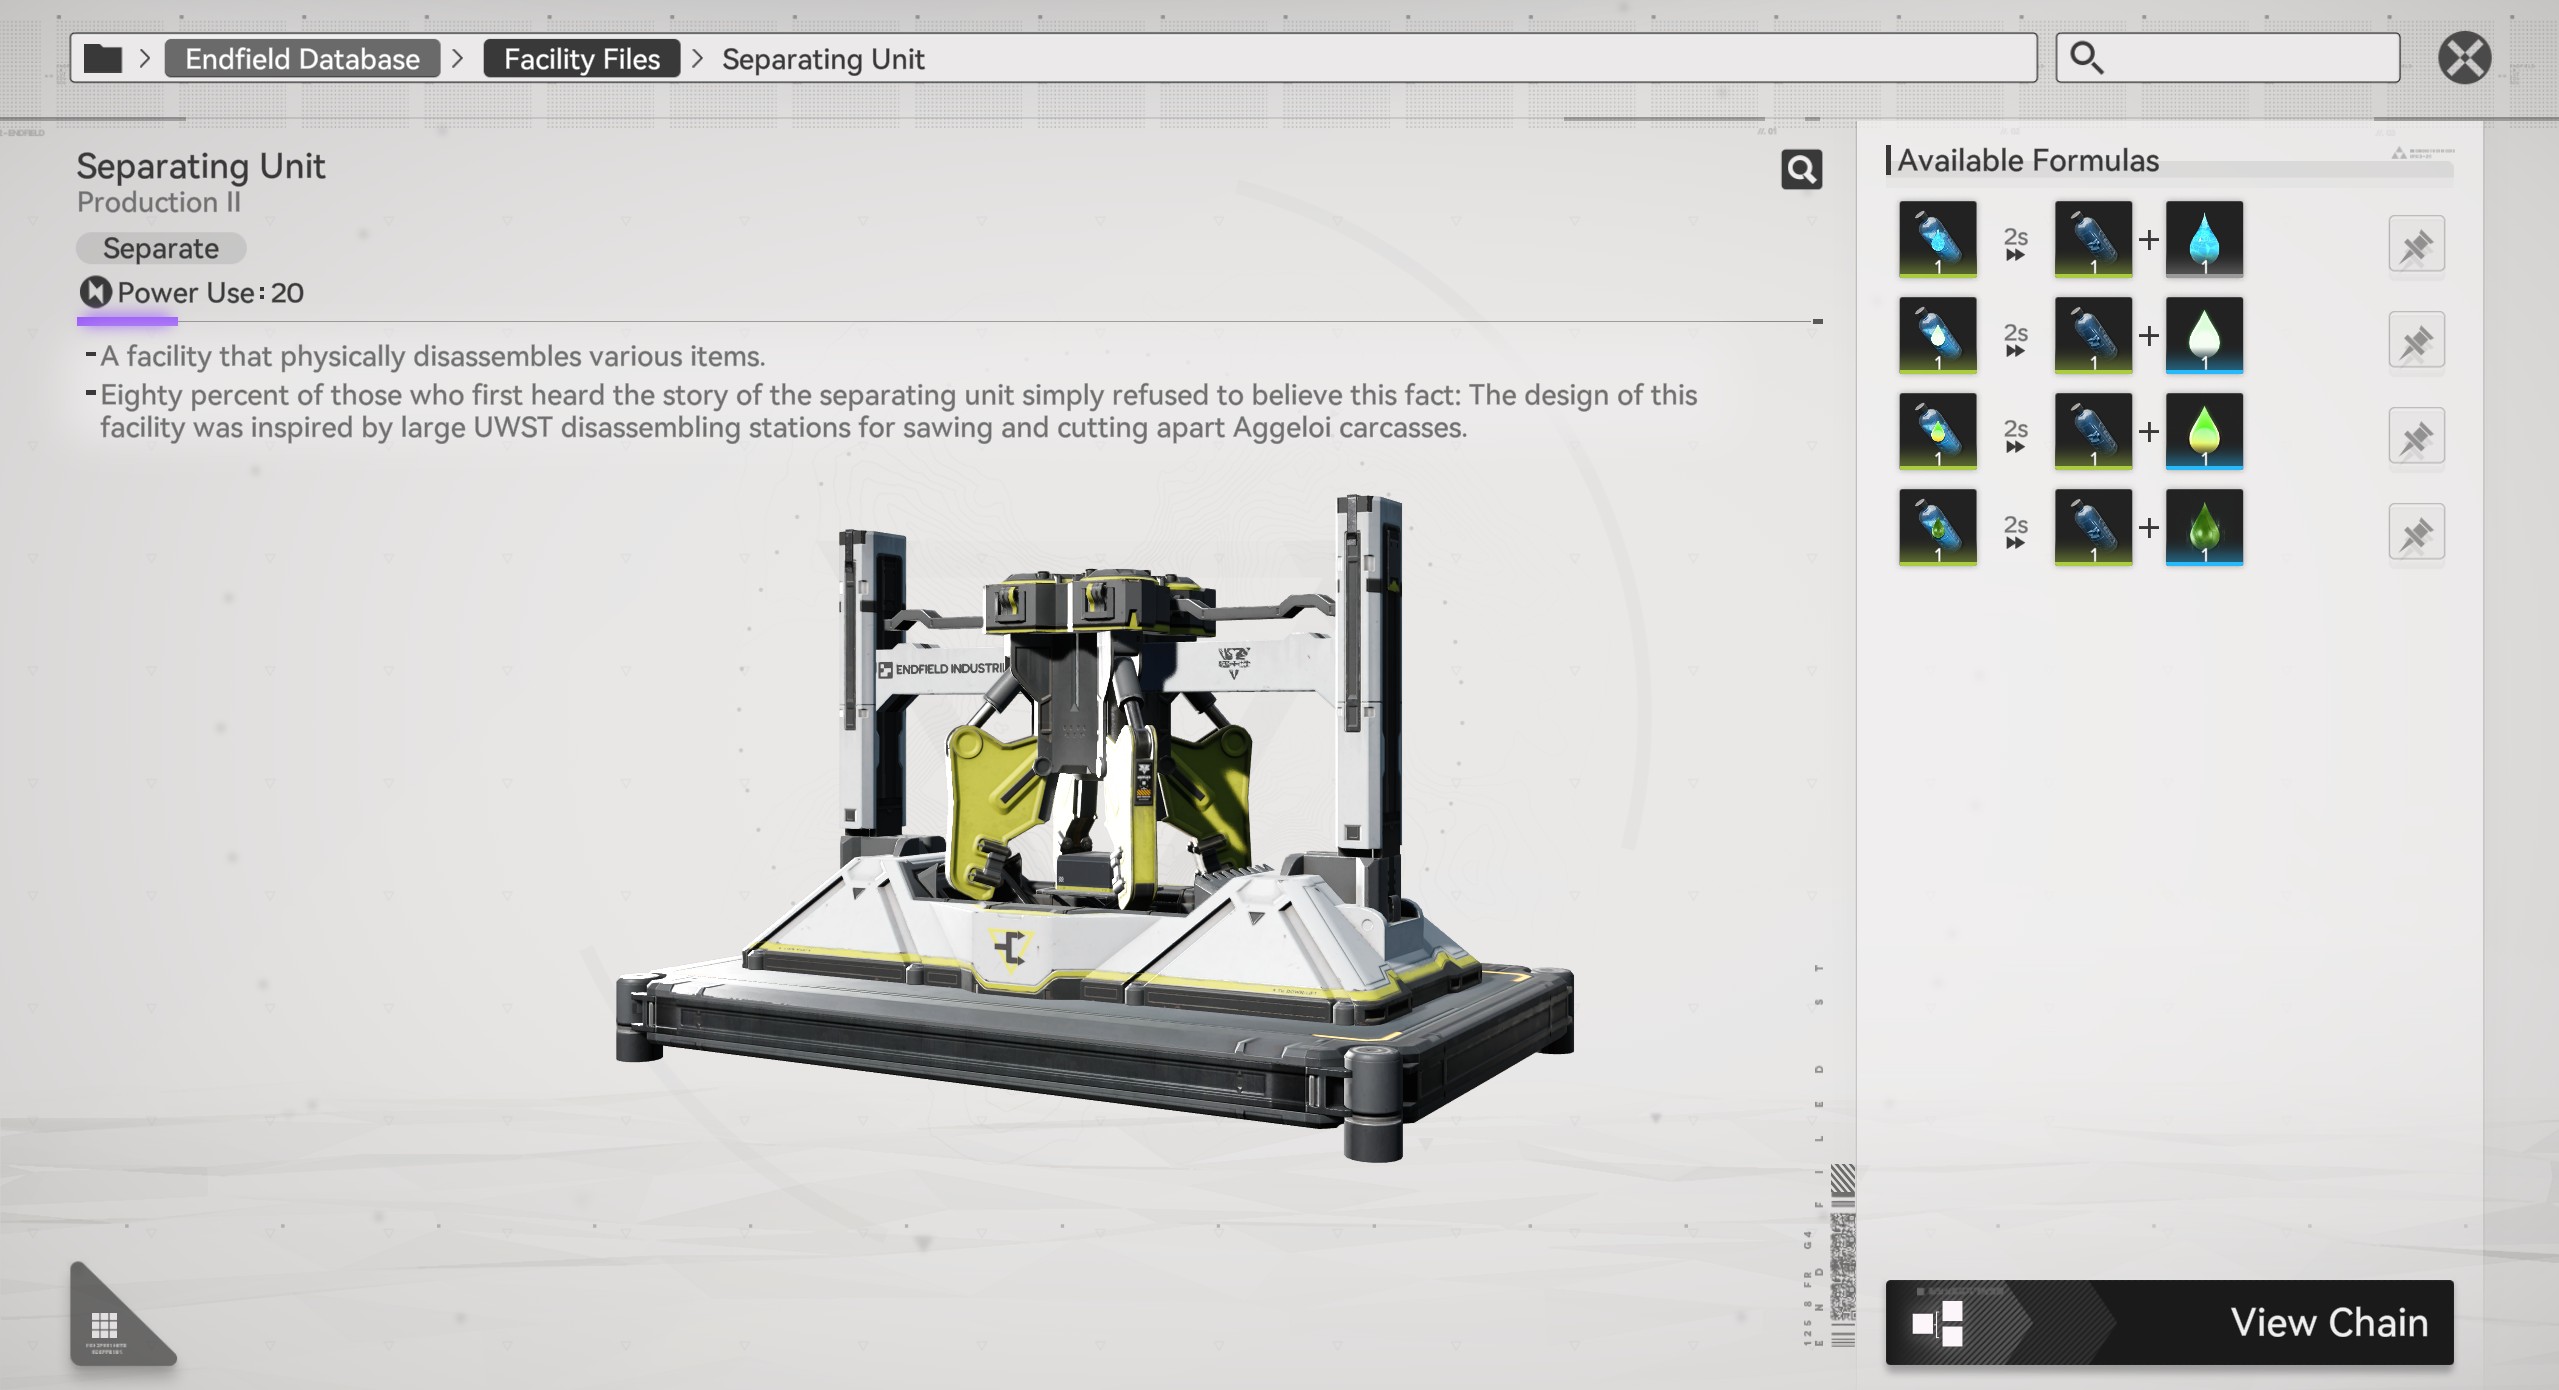Viewport: 2559px width, 1390px height.
Task: Go to Facility Files breadcrumb
Action: 581,59
